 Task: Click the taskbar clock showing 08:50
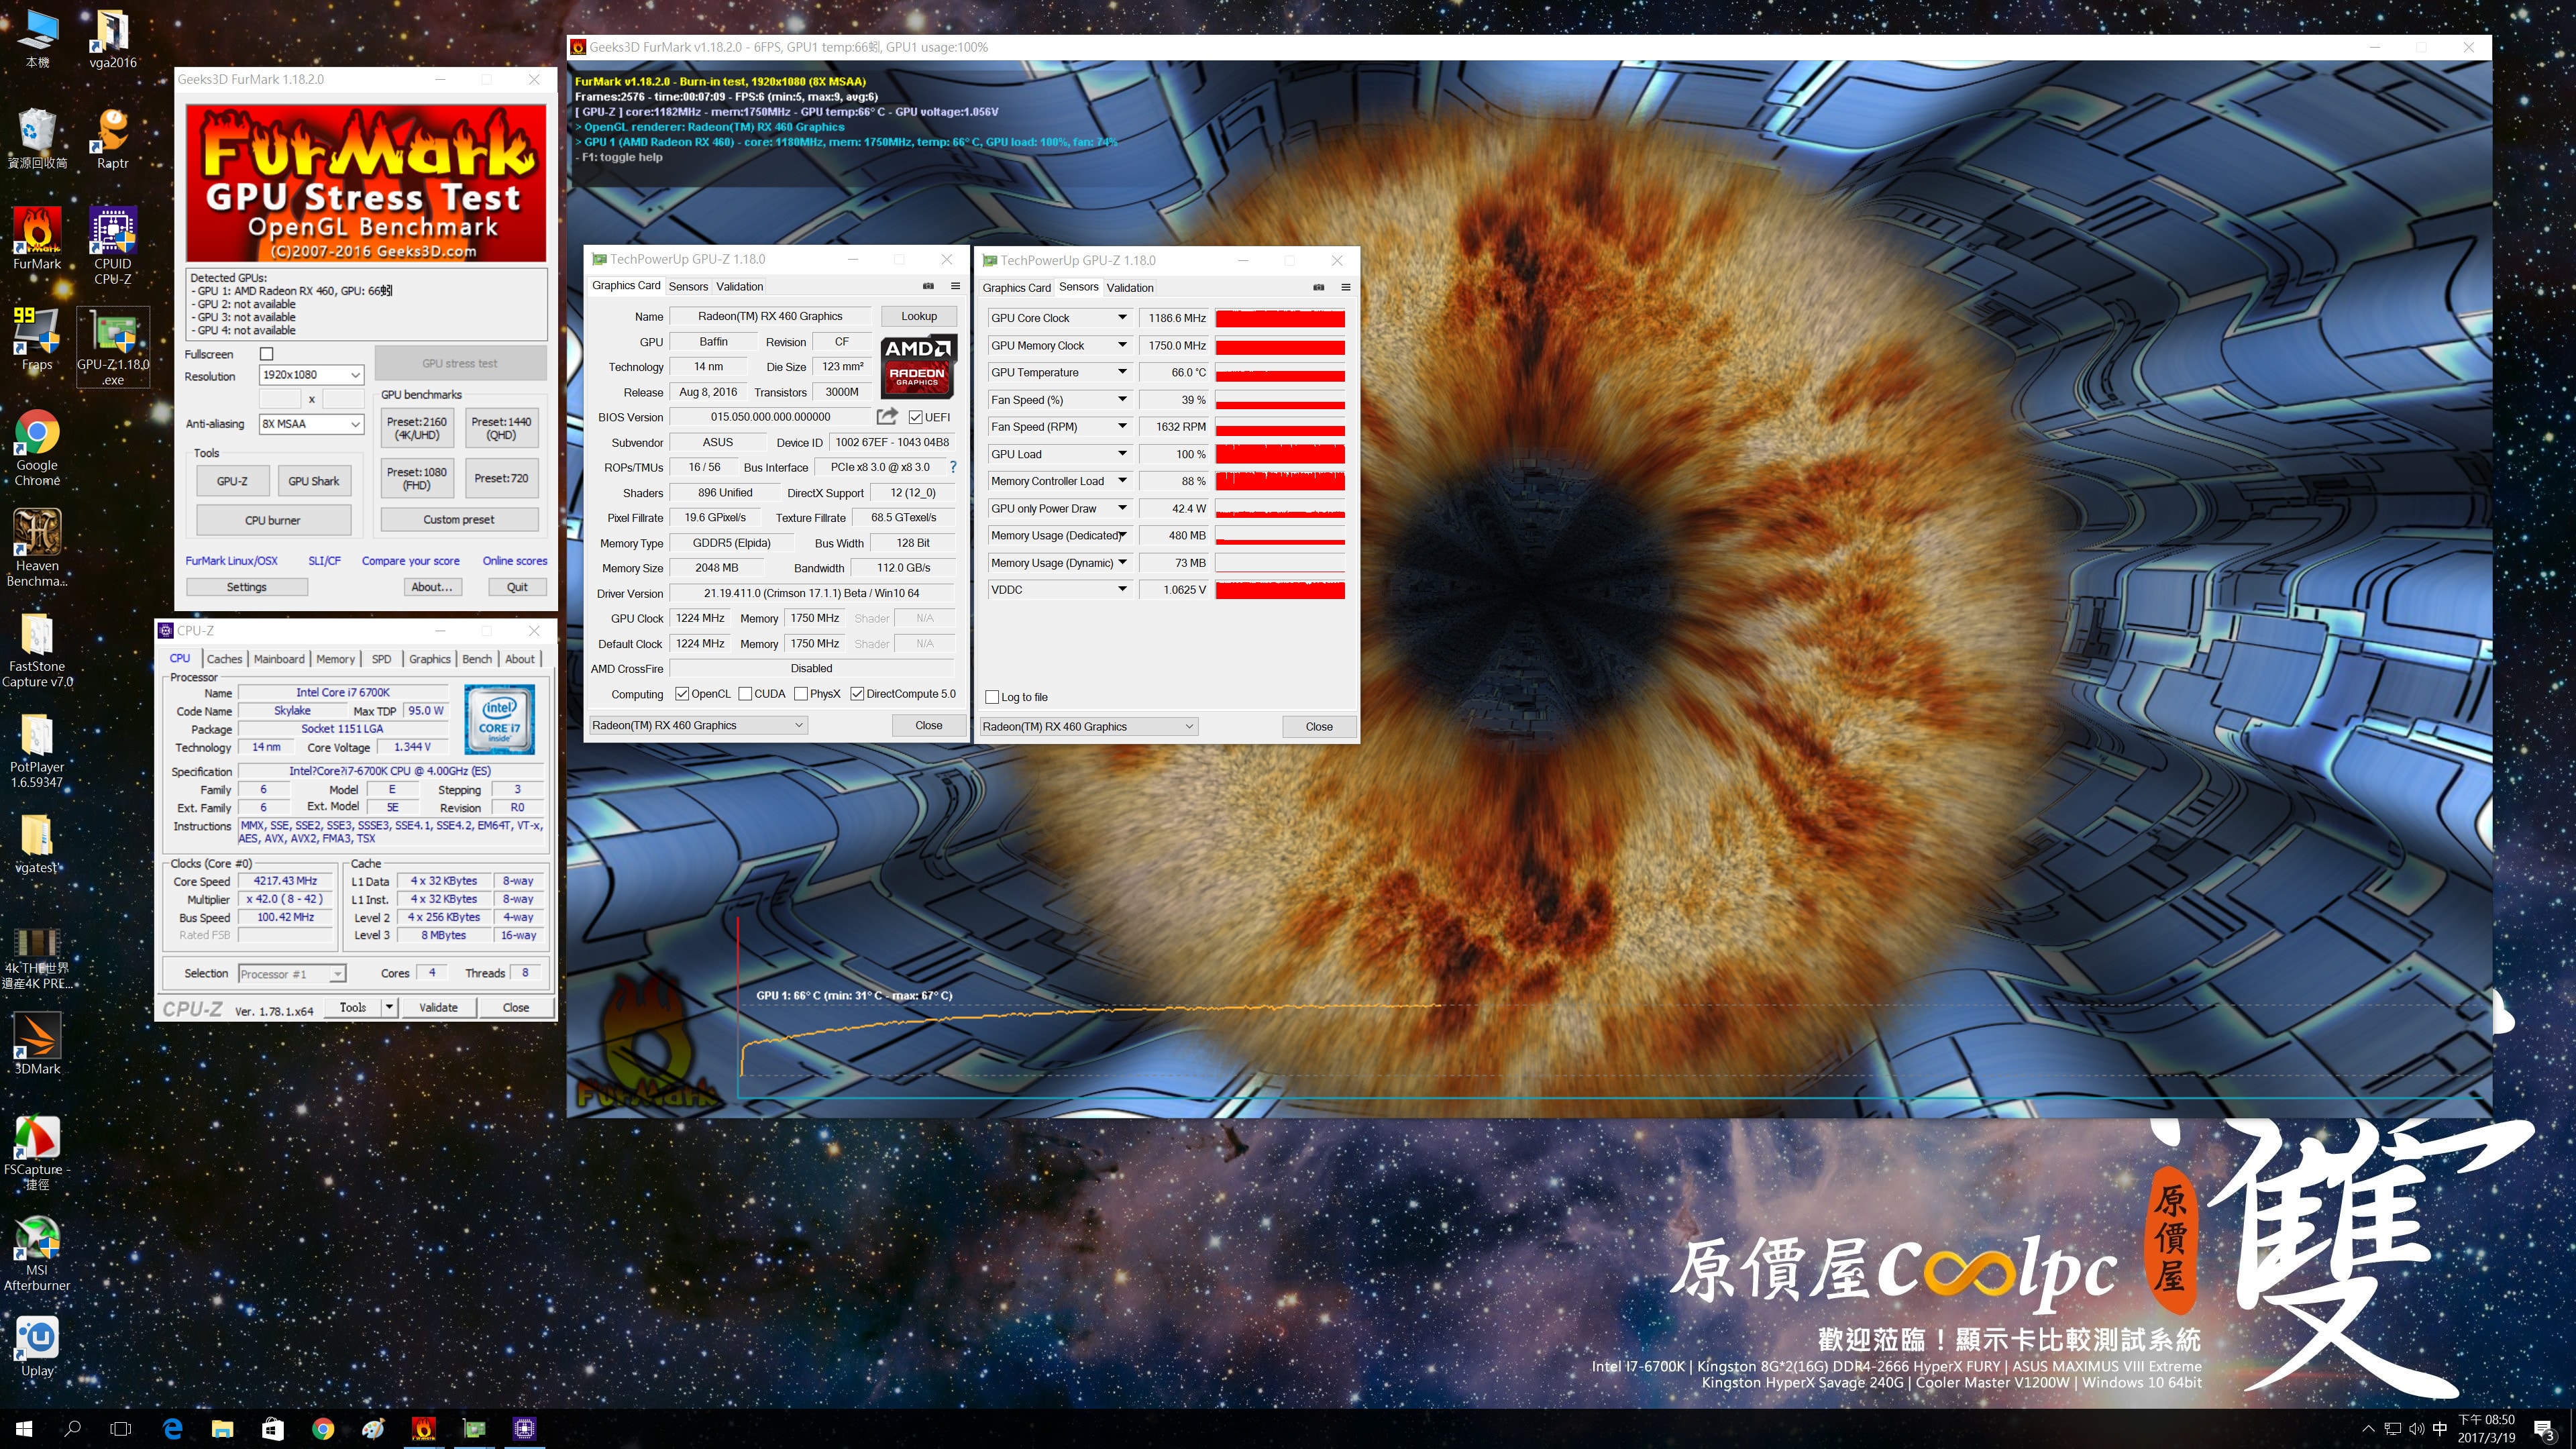click(2486, 1428)
